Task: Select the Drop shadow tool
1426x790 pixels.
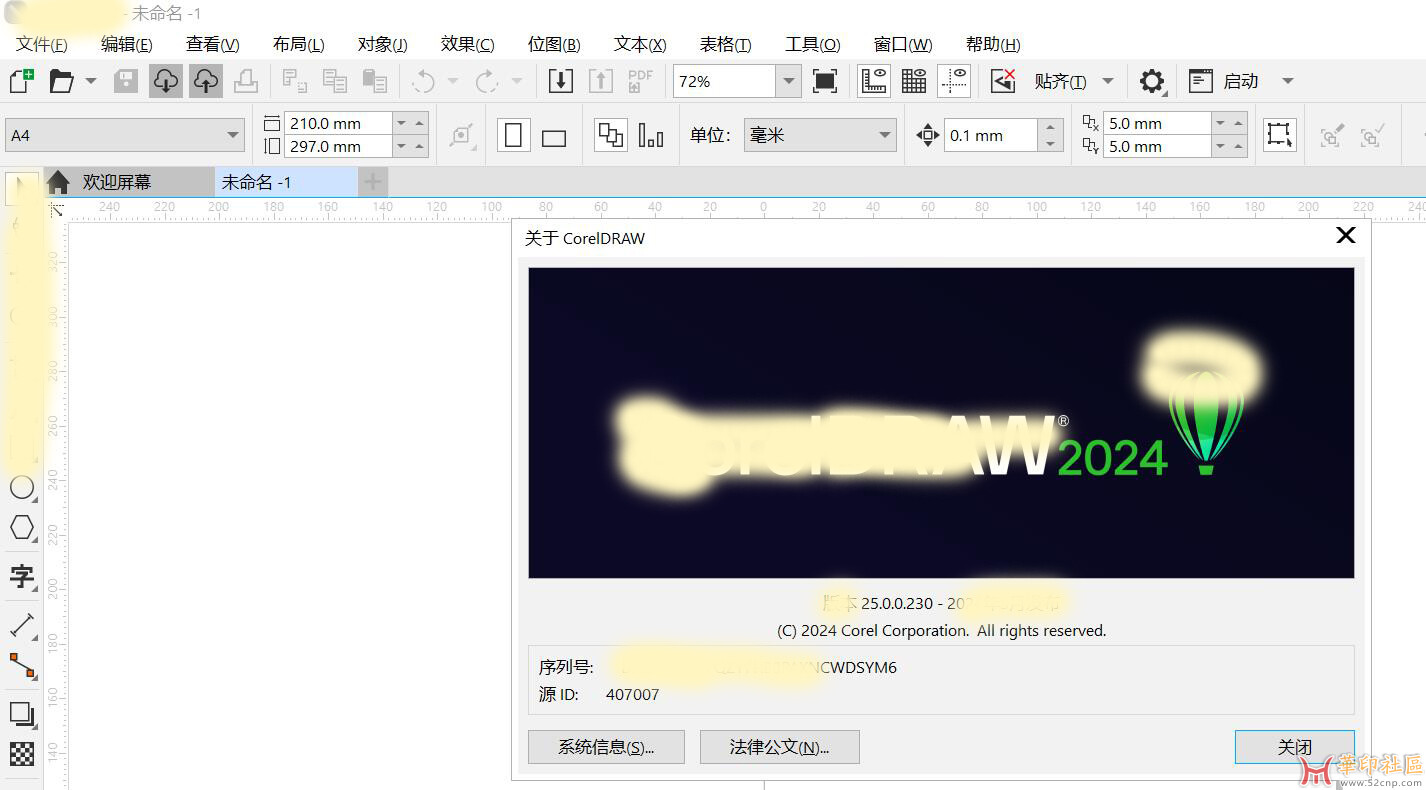Action: tap(22, 714)
